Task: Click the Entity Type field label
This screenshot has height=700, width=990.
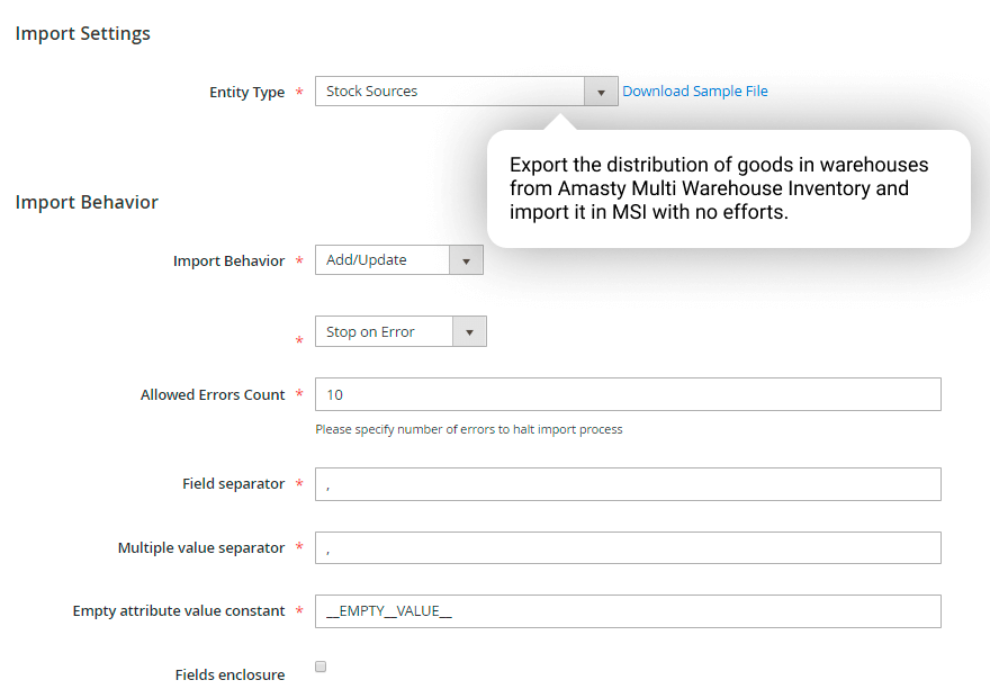Action: pyautogui.click(x=246, y=92)
